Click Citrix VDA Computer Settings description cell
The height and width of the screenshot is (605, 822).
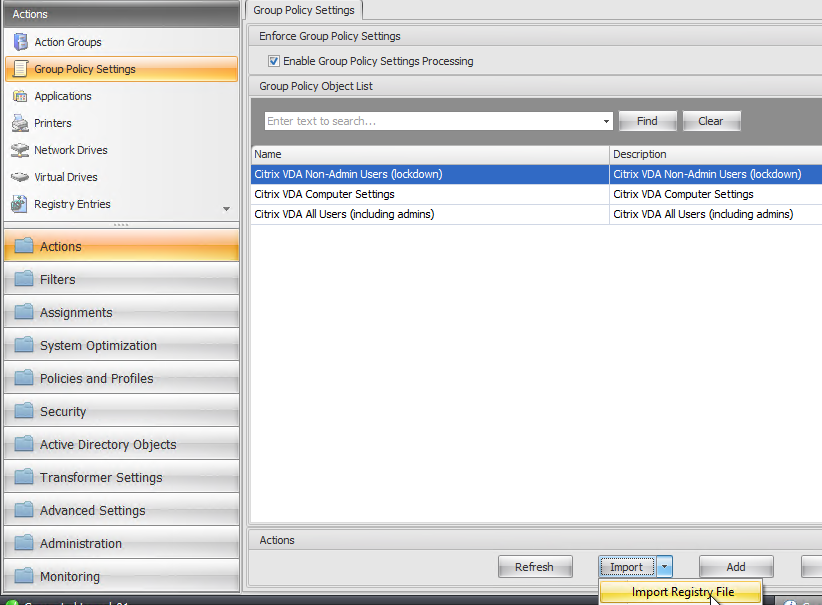pyautogui.click(x=716, y=194)
